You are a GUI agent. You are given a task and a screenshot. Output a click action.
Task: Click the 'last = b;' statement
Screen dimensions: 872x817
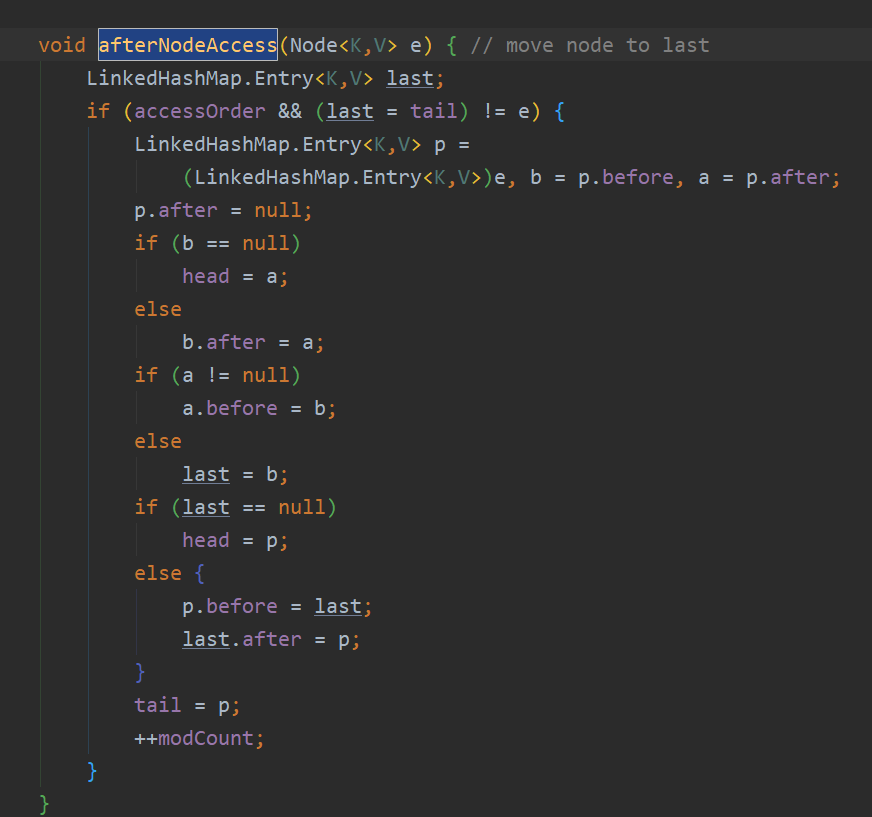click(x=235, y=474)
